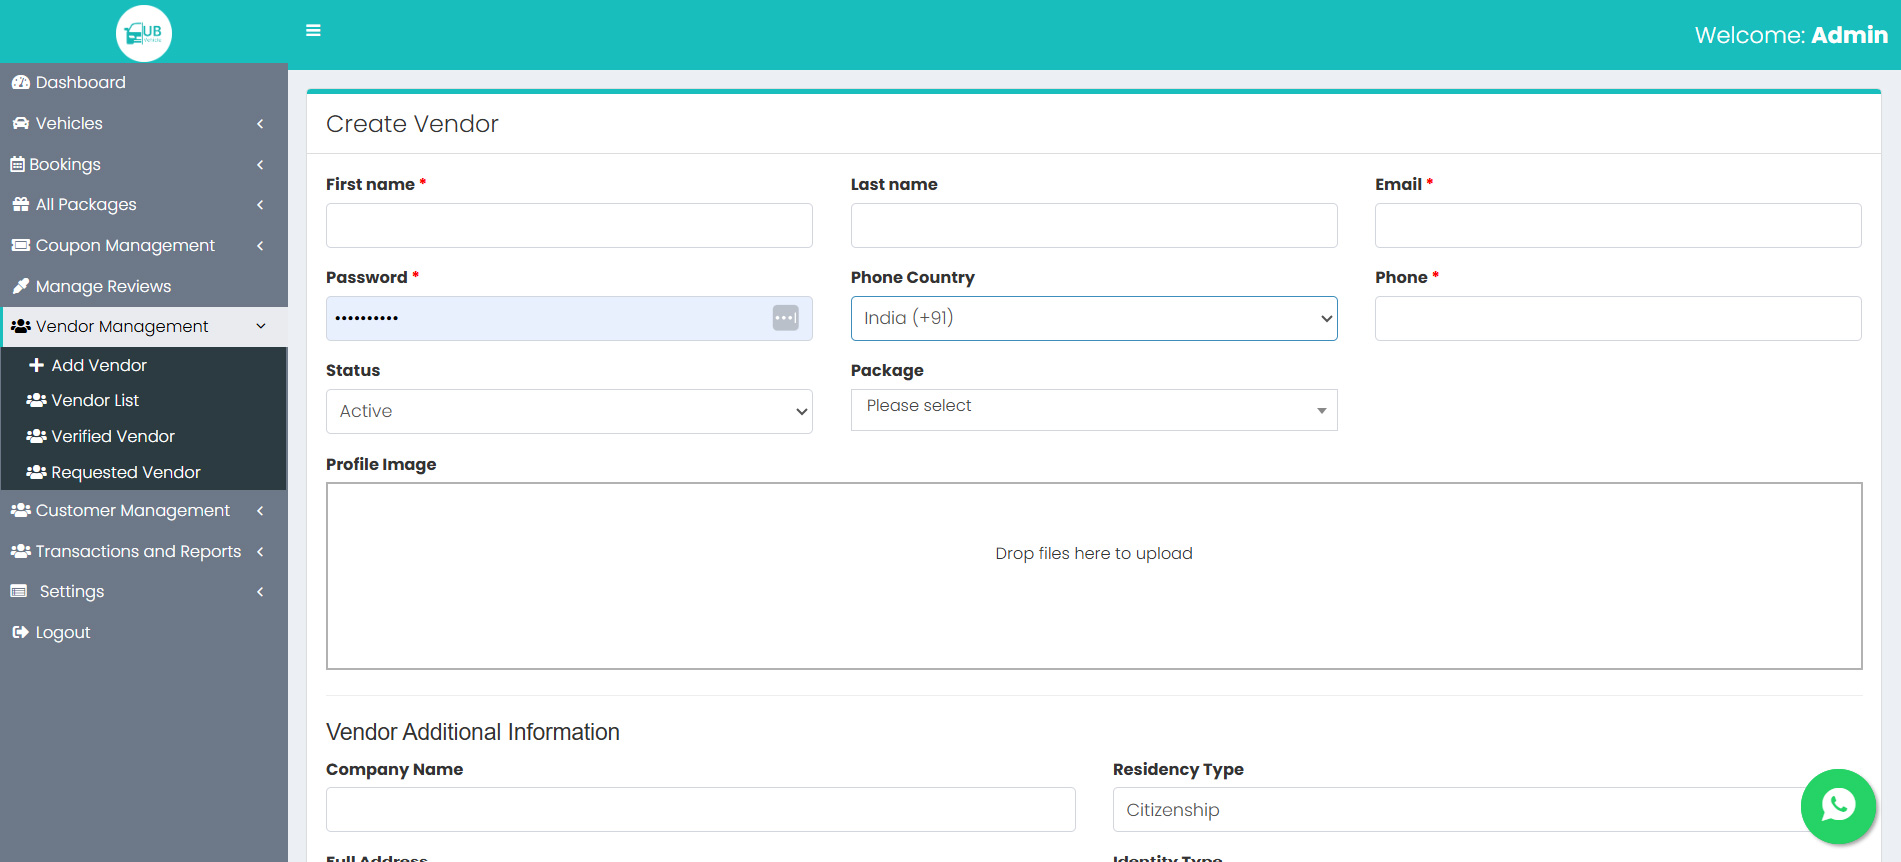1901x862 pixels.
Task: Click the Requested Vendor users icon
Action: pos(37,472)
